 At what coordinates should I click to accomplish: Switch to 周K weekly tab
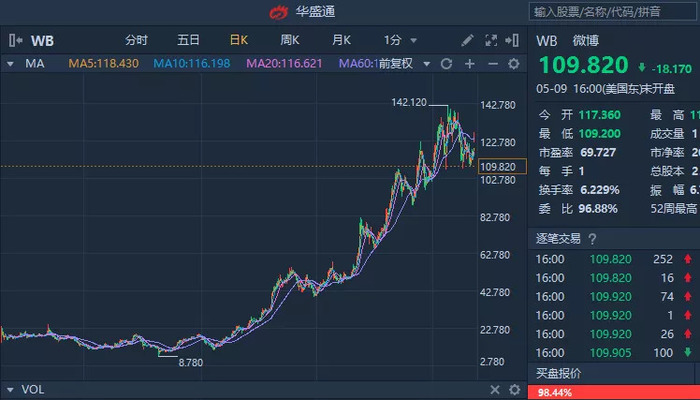290,41
